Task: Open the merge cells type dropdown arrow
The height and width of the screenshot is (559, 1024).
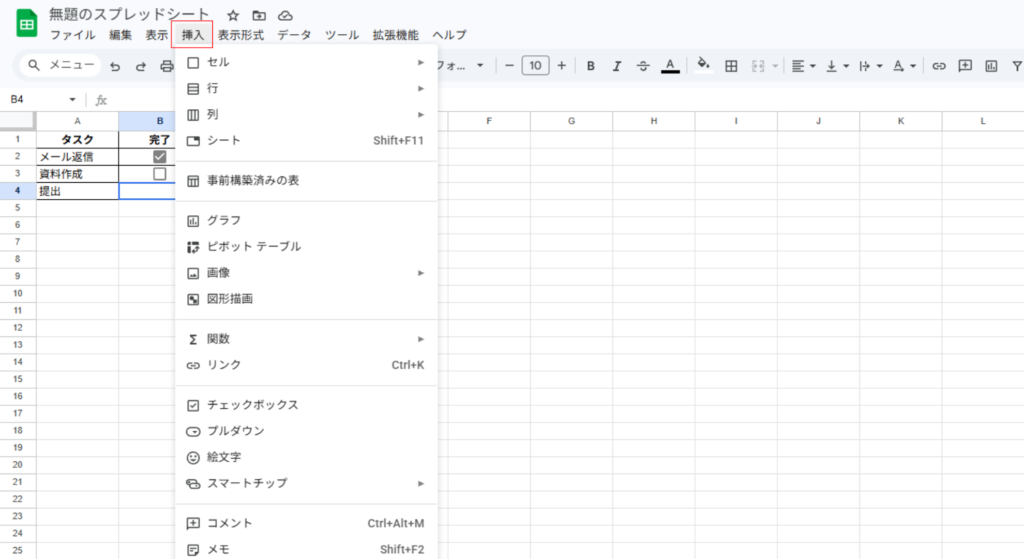Action: click(x=775, y=66)
